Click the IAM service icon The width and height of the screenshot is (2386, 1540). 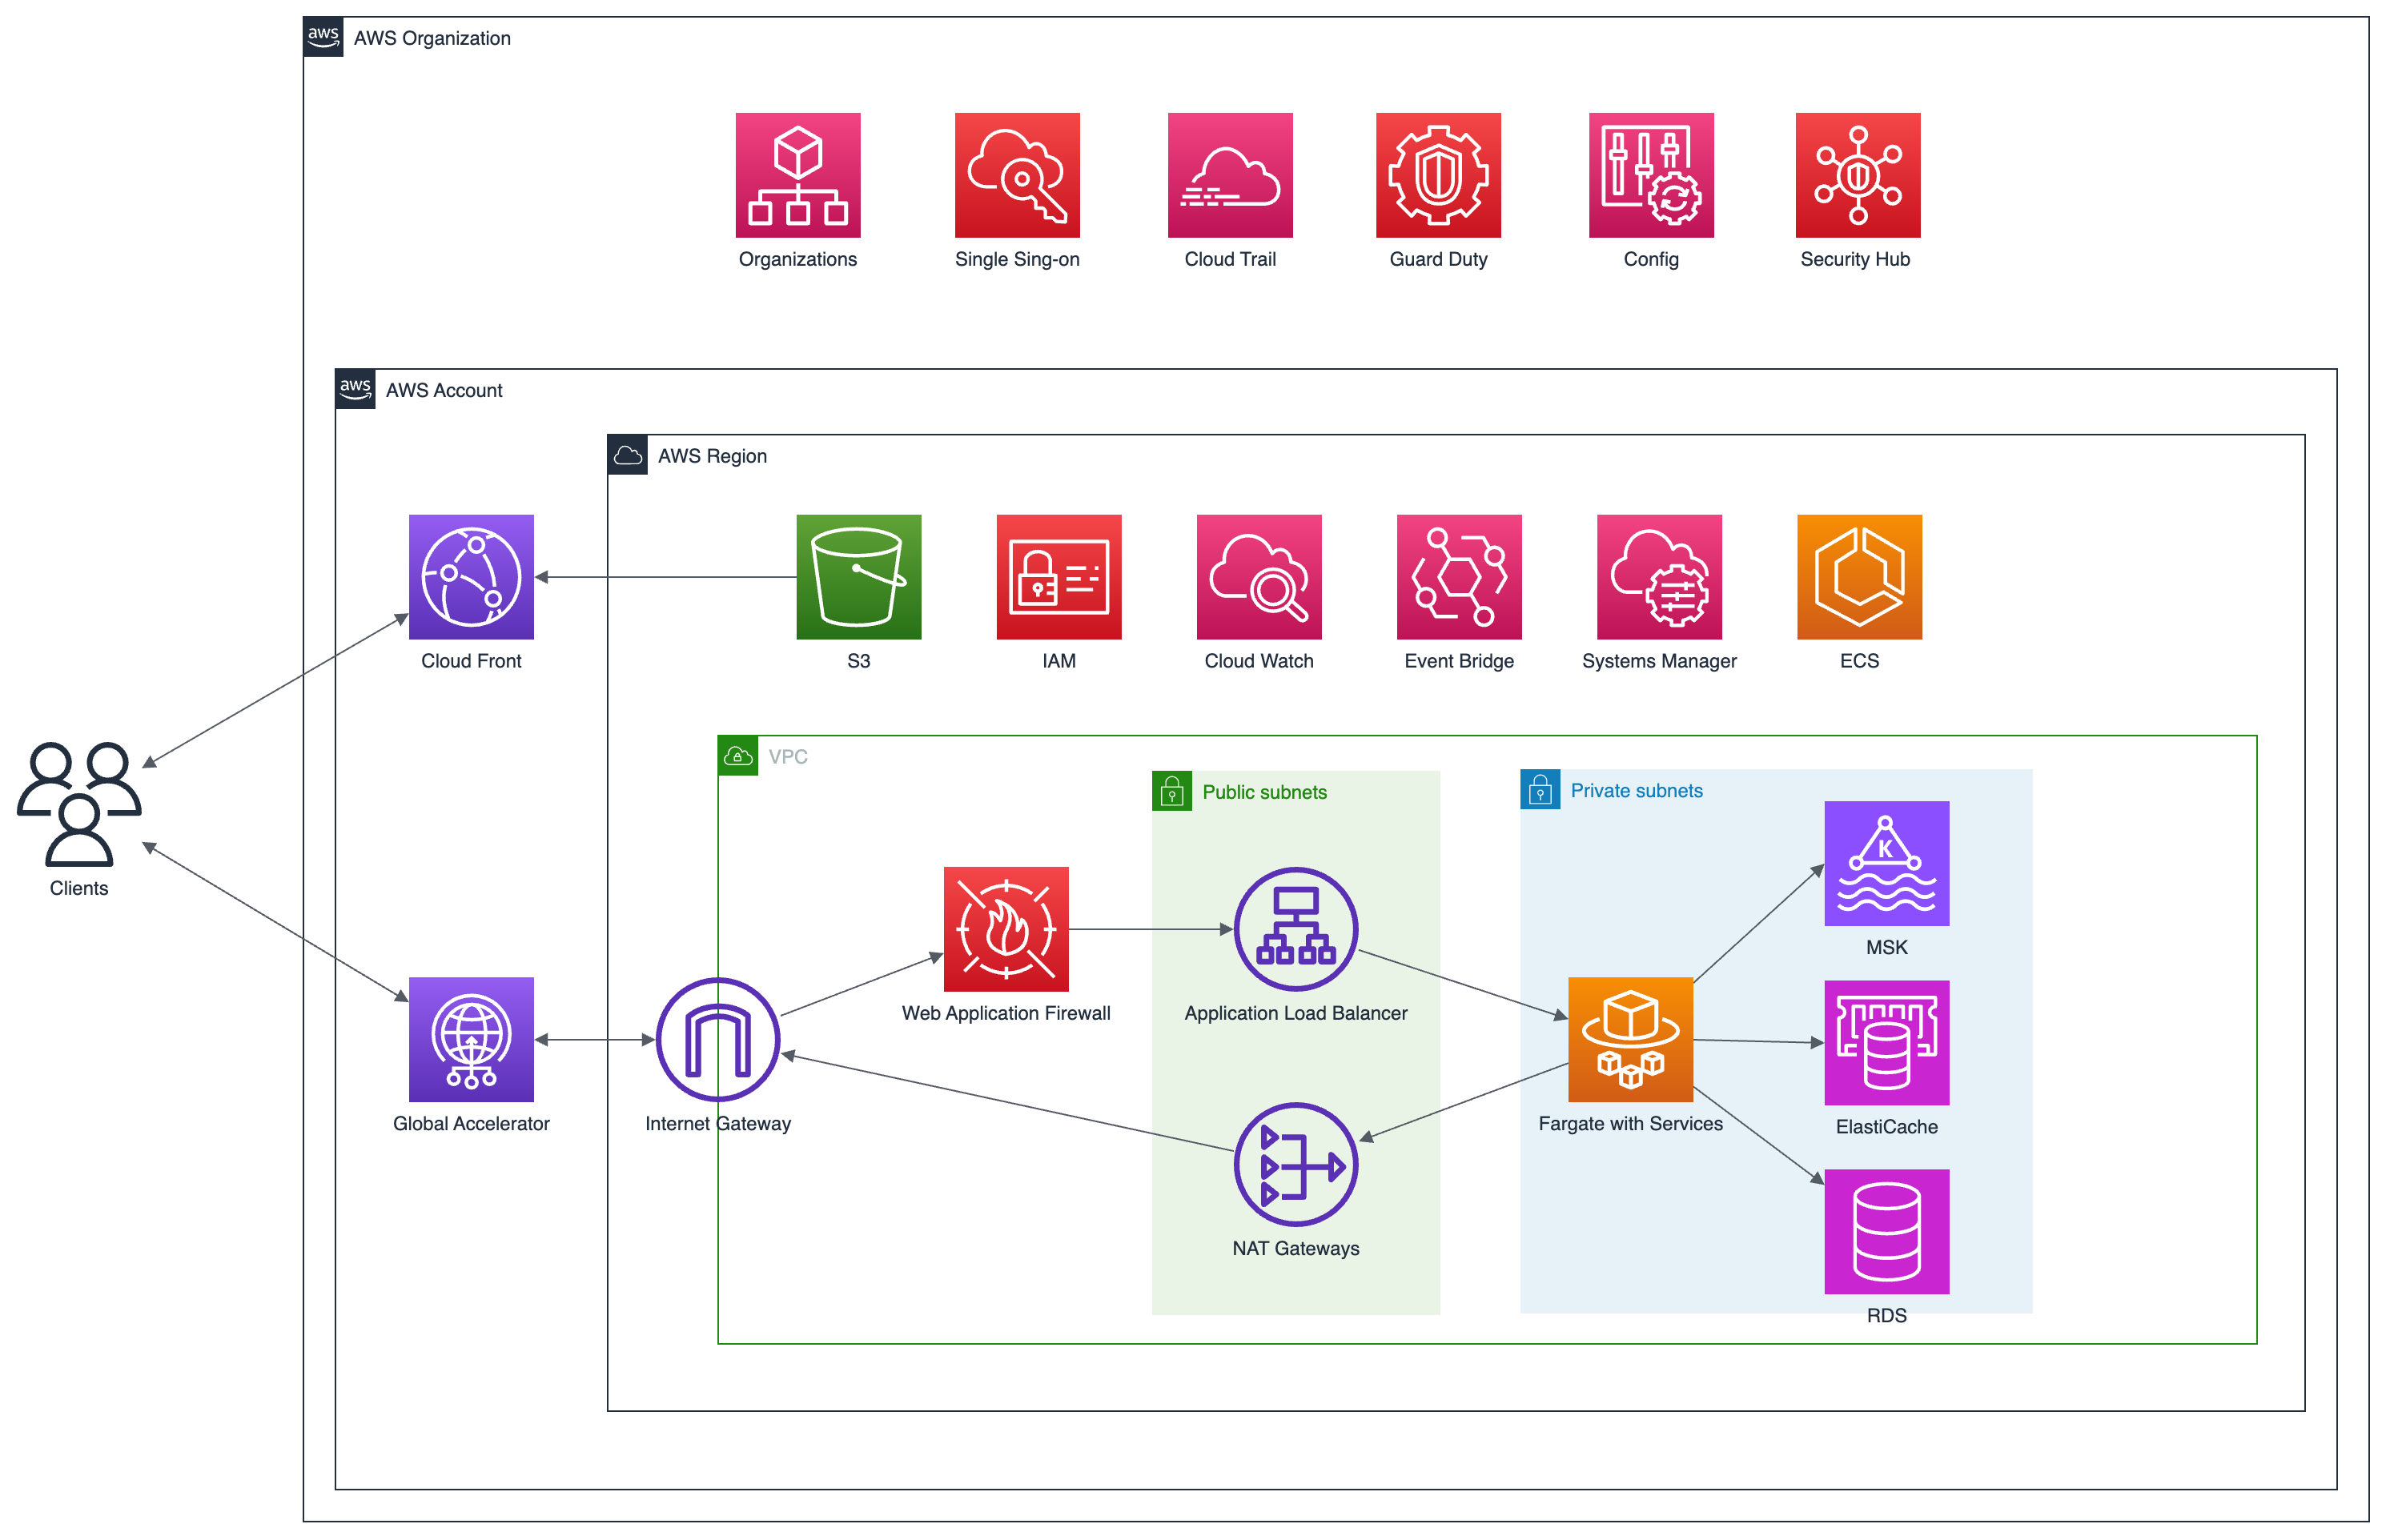point(1058,577)
